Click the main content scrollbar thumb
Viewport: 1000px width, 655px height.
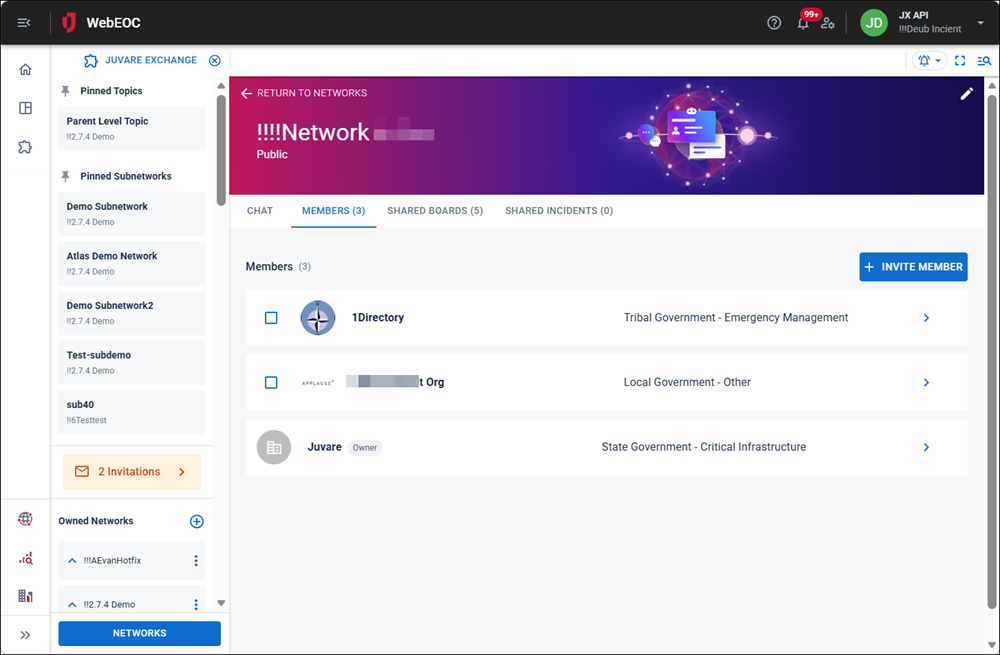coord(992,351)
